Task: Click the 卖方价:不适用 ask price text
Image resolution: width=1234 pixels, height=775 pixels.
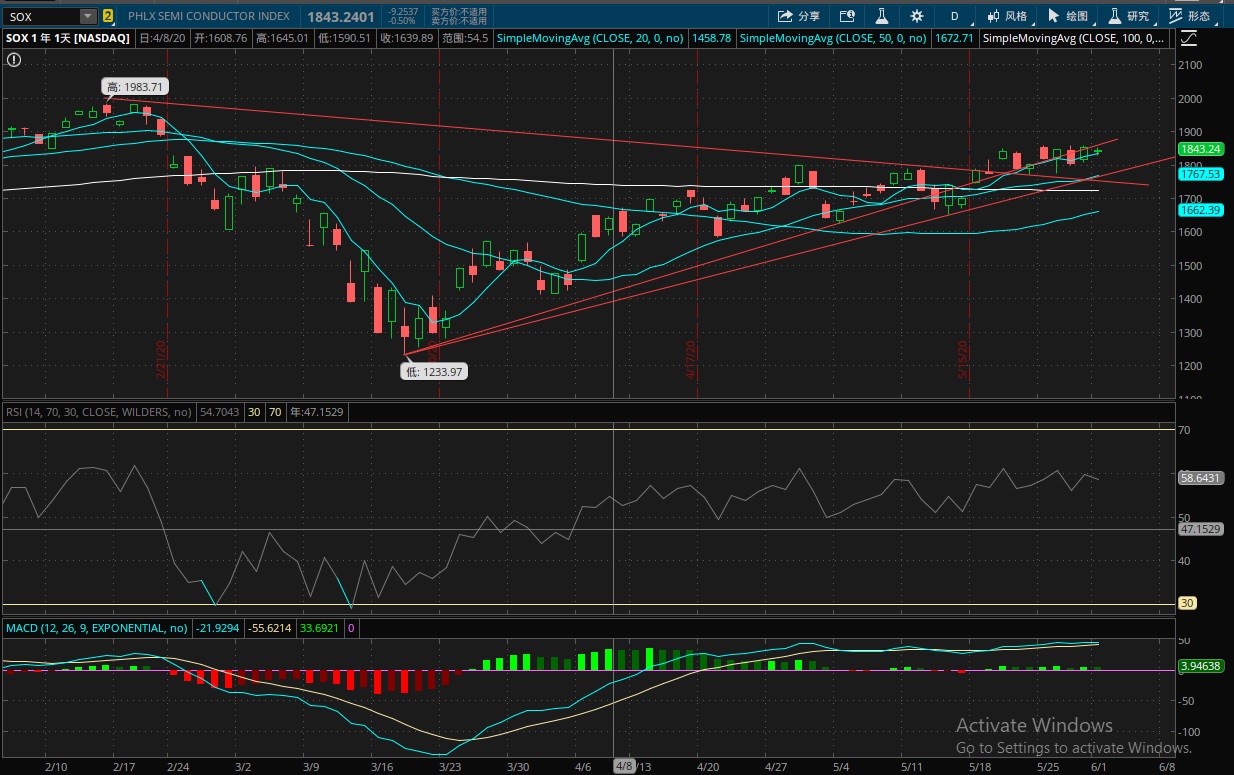Action: 458,21
